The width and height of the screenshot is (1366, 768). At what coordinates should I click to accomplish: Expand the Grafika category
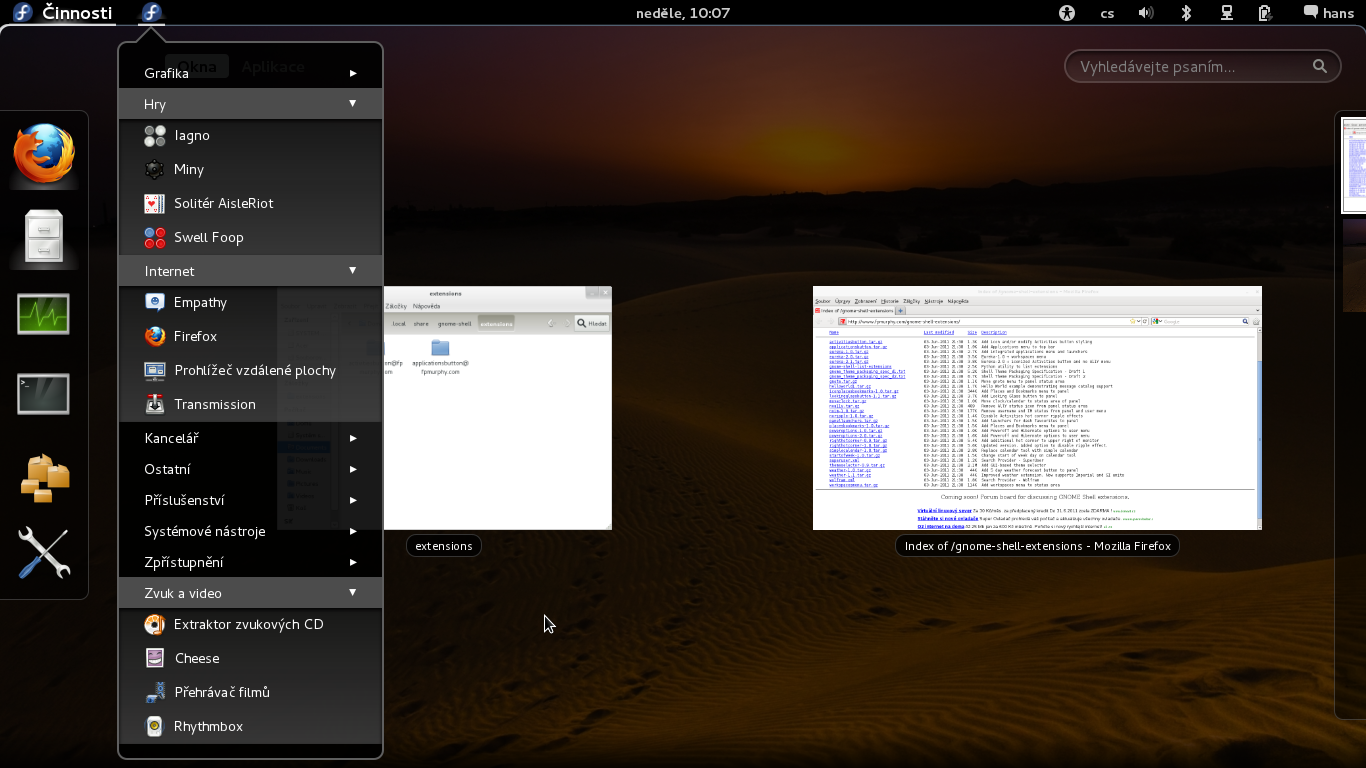click(x=250, y=73)
